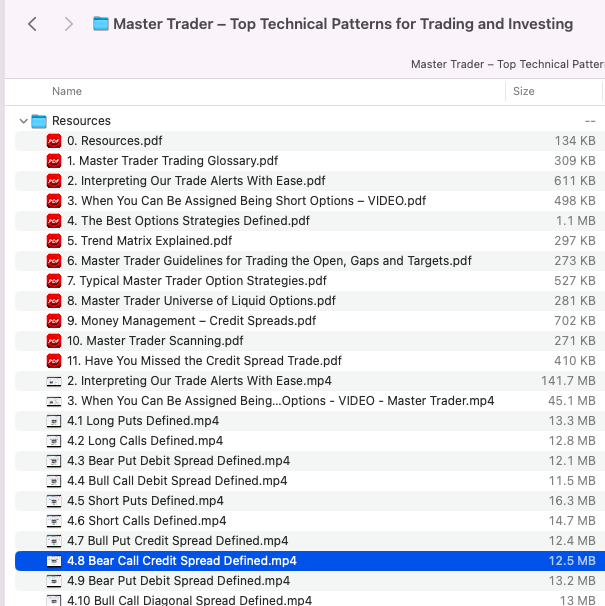Click the blue folder icon in the title

101,24
